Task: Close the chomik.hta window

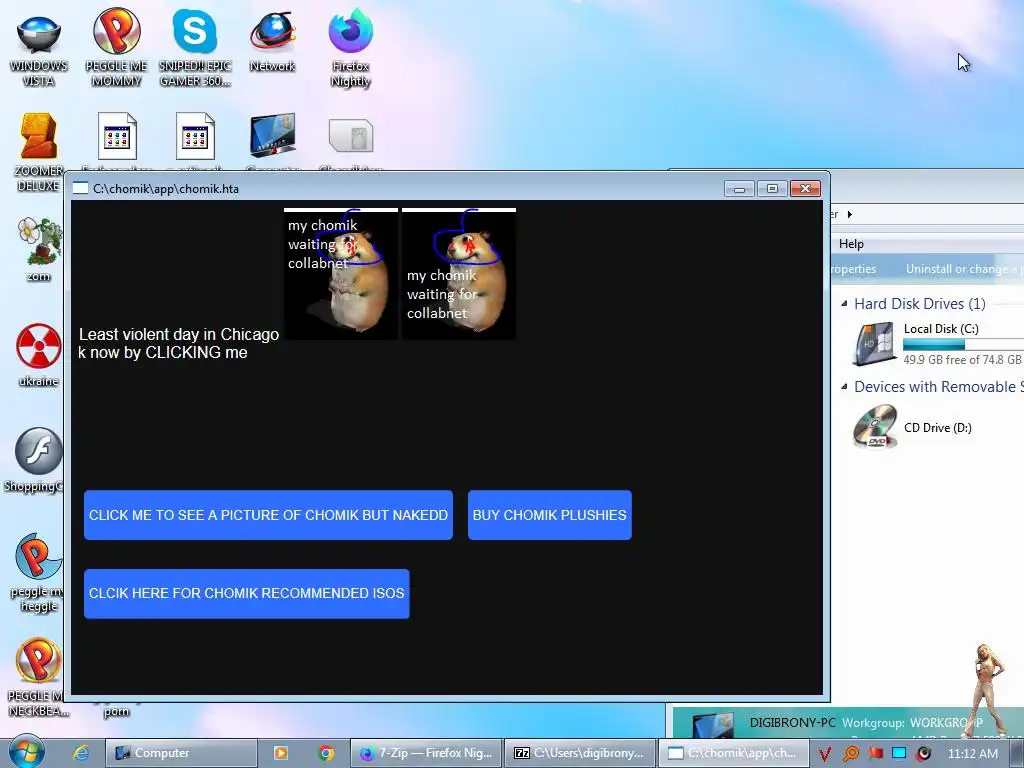Action: pos(805,189)
